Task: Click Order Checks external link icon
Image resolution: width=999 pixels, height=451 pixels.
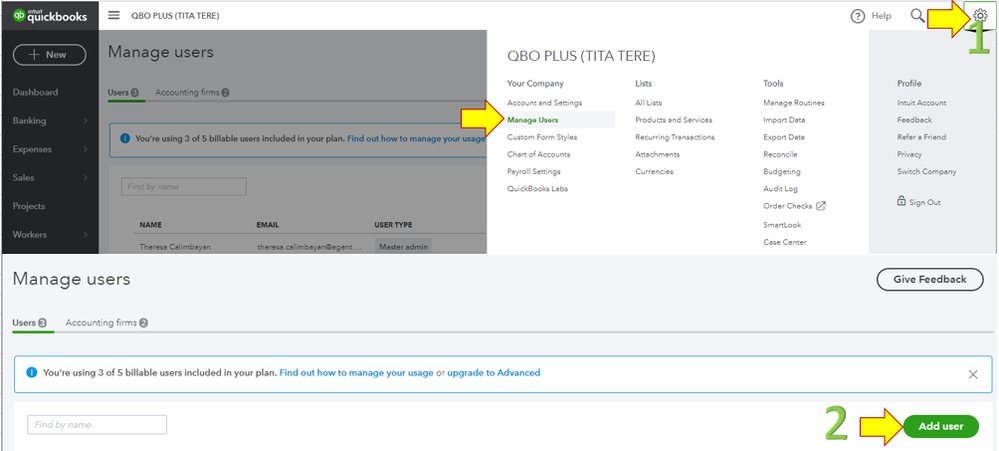Action: [x=821, y=206]
